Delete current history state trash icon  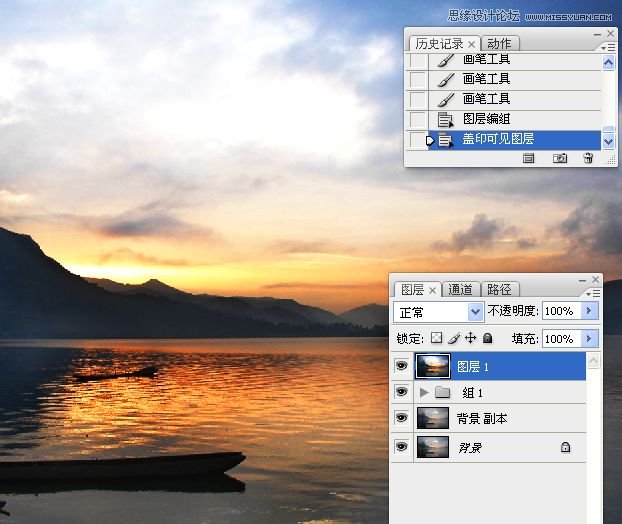(588, 158)
